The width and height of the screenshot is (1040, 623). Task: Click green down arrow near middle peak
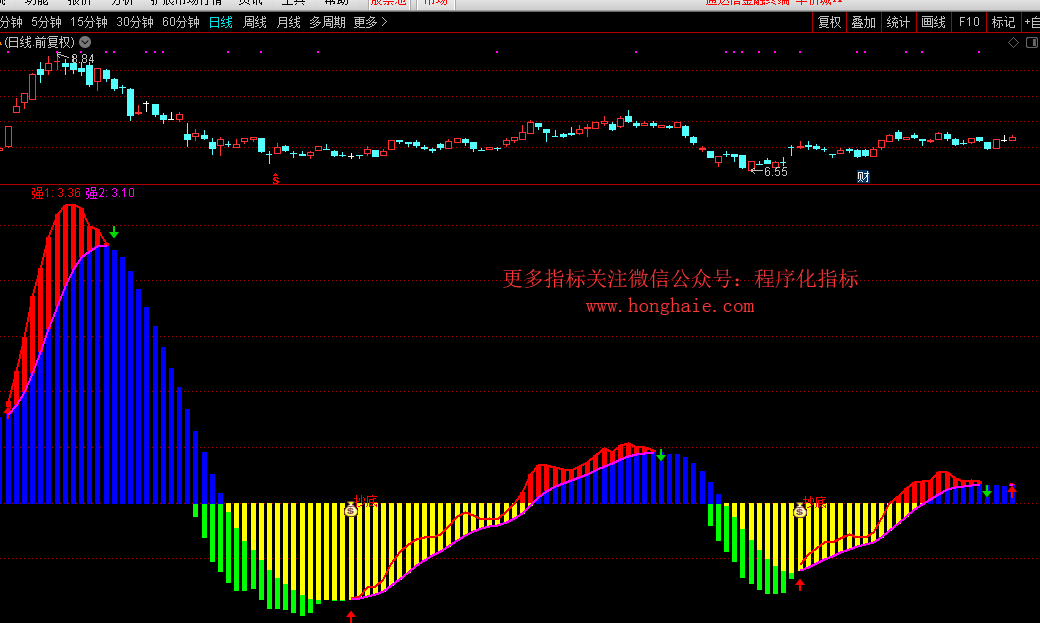click(x=661, y=455)
